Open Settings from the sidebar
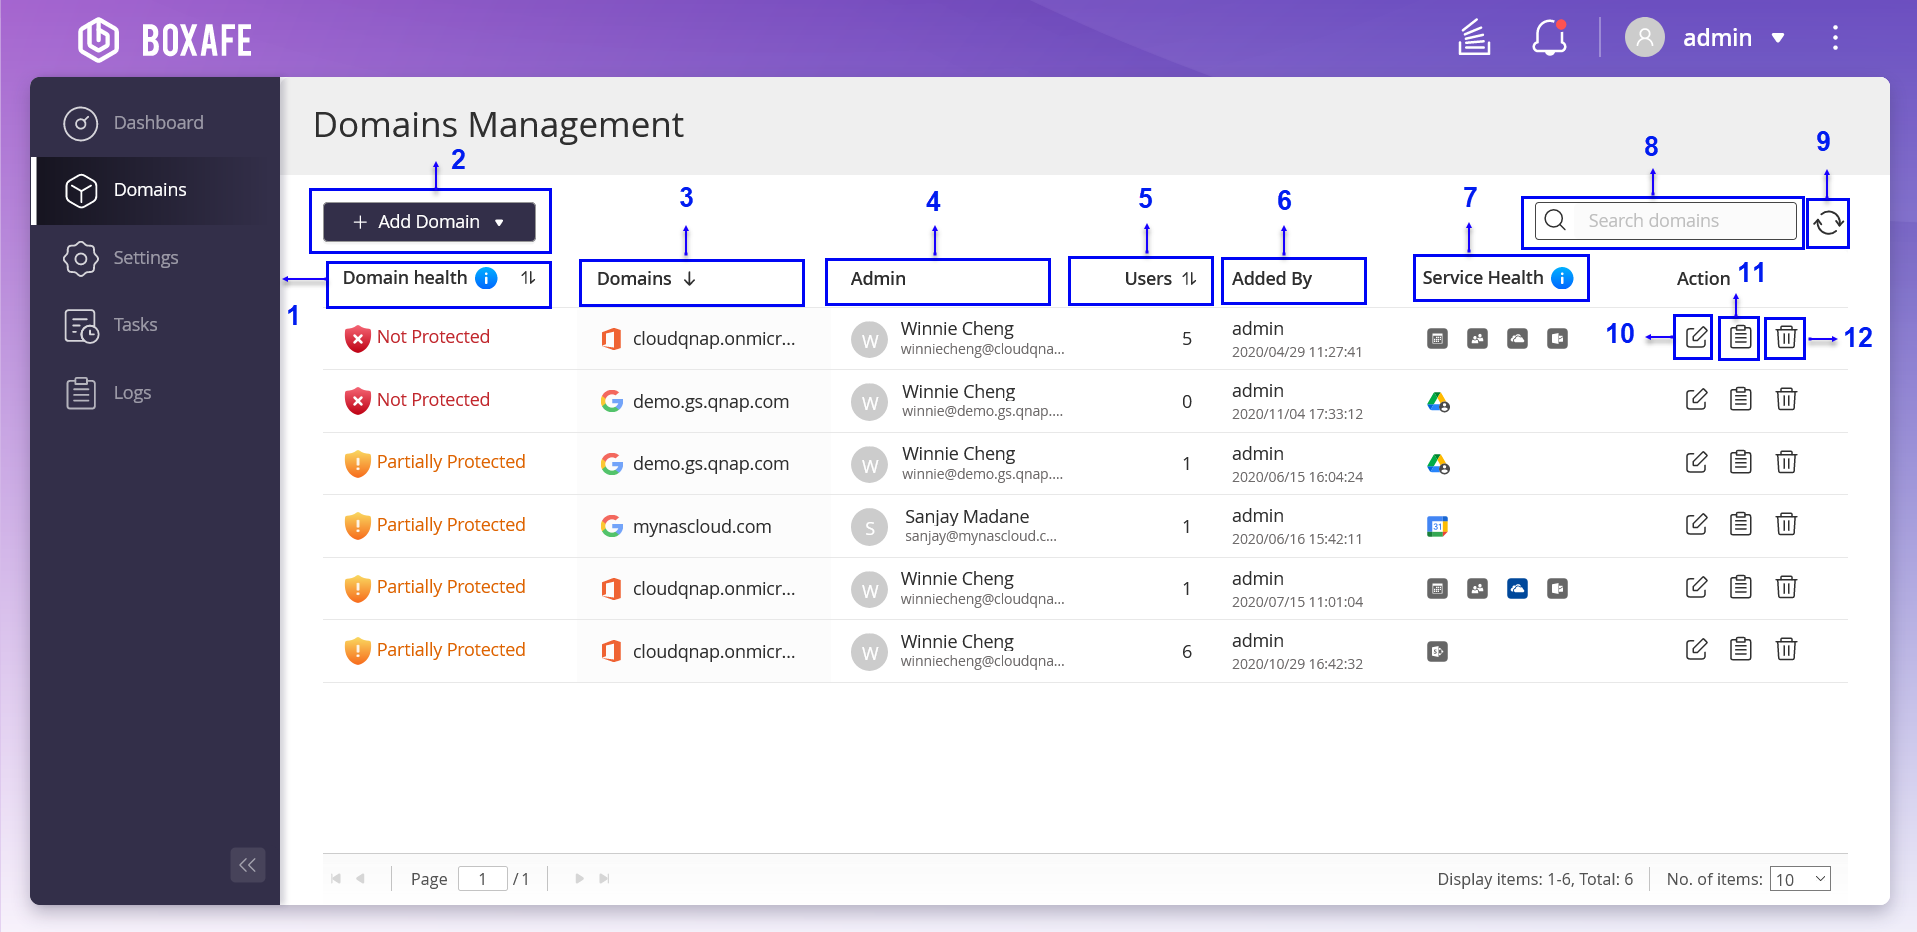1917x932 pixels. tap(145, 258)
